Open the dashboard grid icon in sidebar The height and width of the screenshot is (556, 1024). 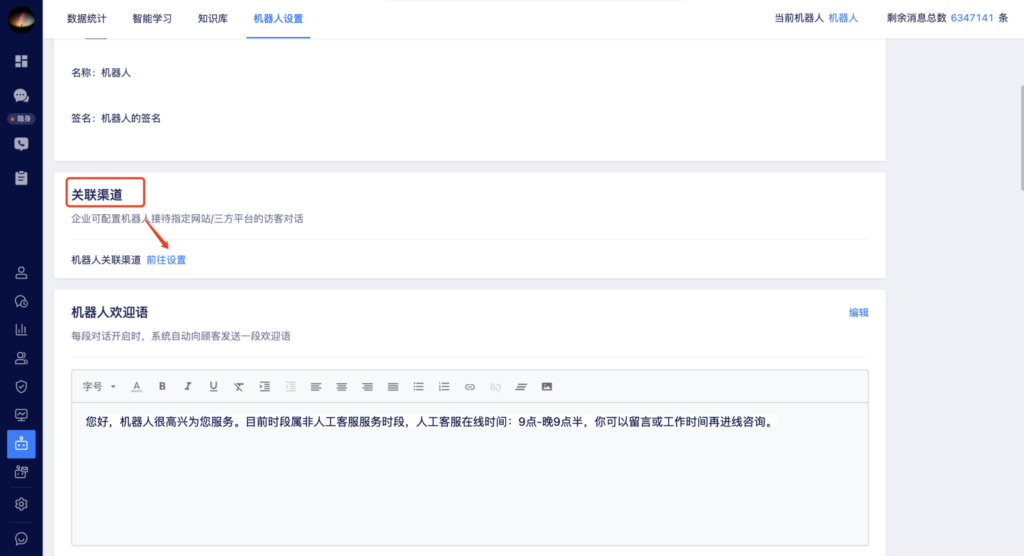(21, 61)
